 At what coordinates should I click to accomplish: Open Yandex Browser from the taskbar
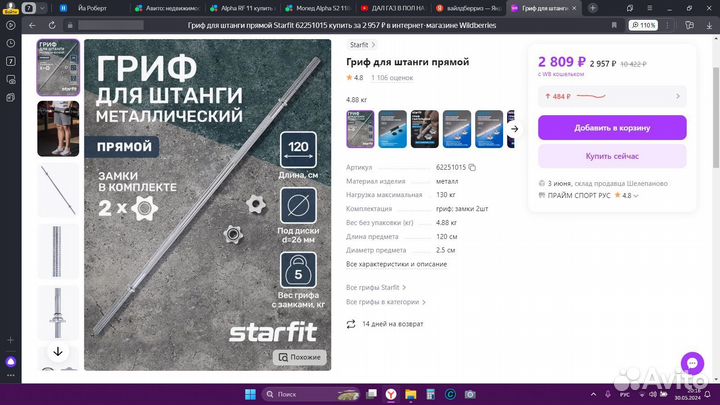pos(391,394)
